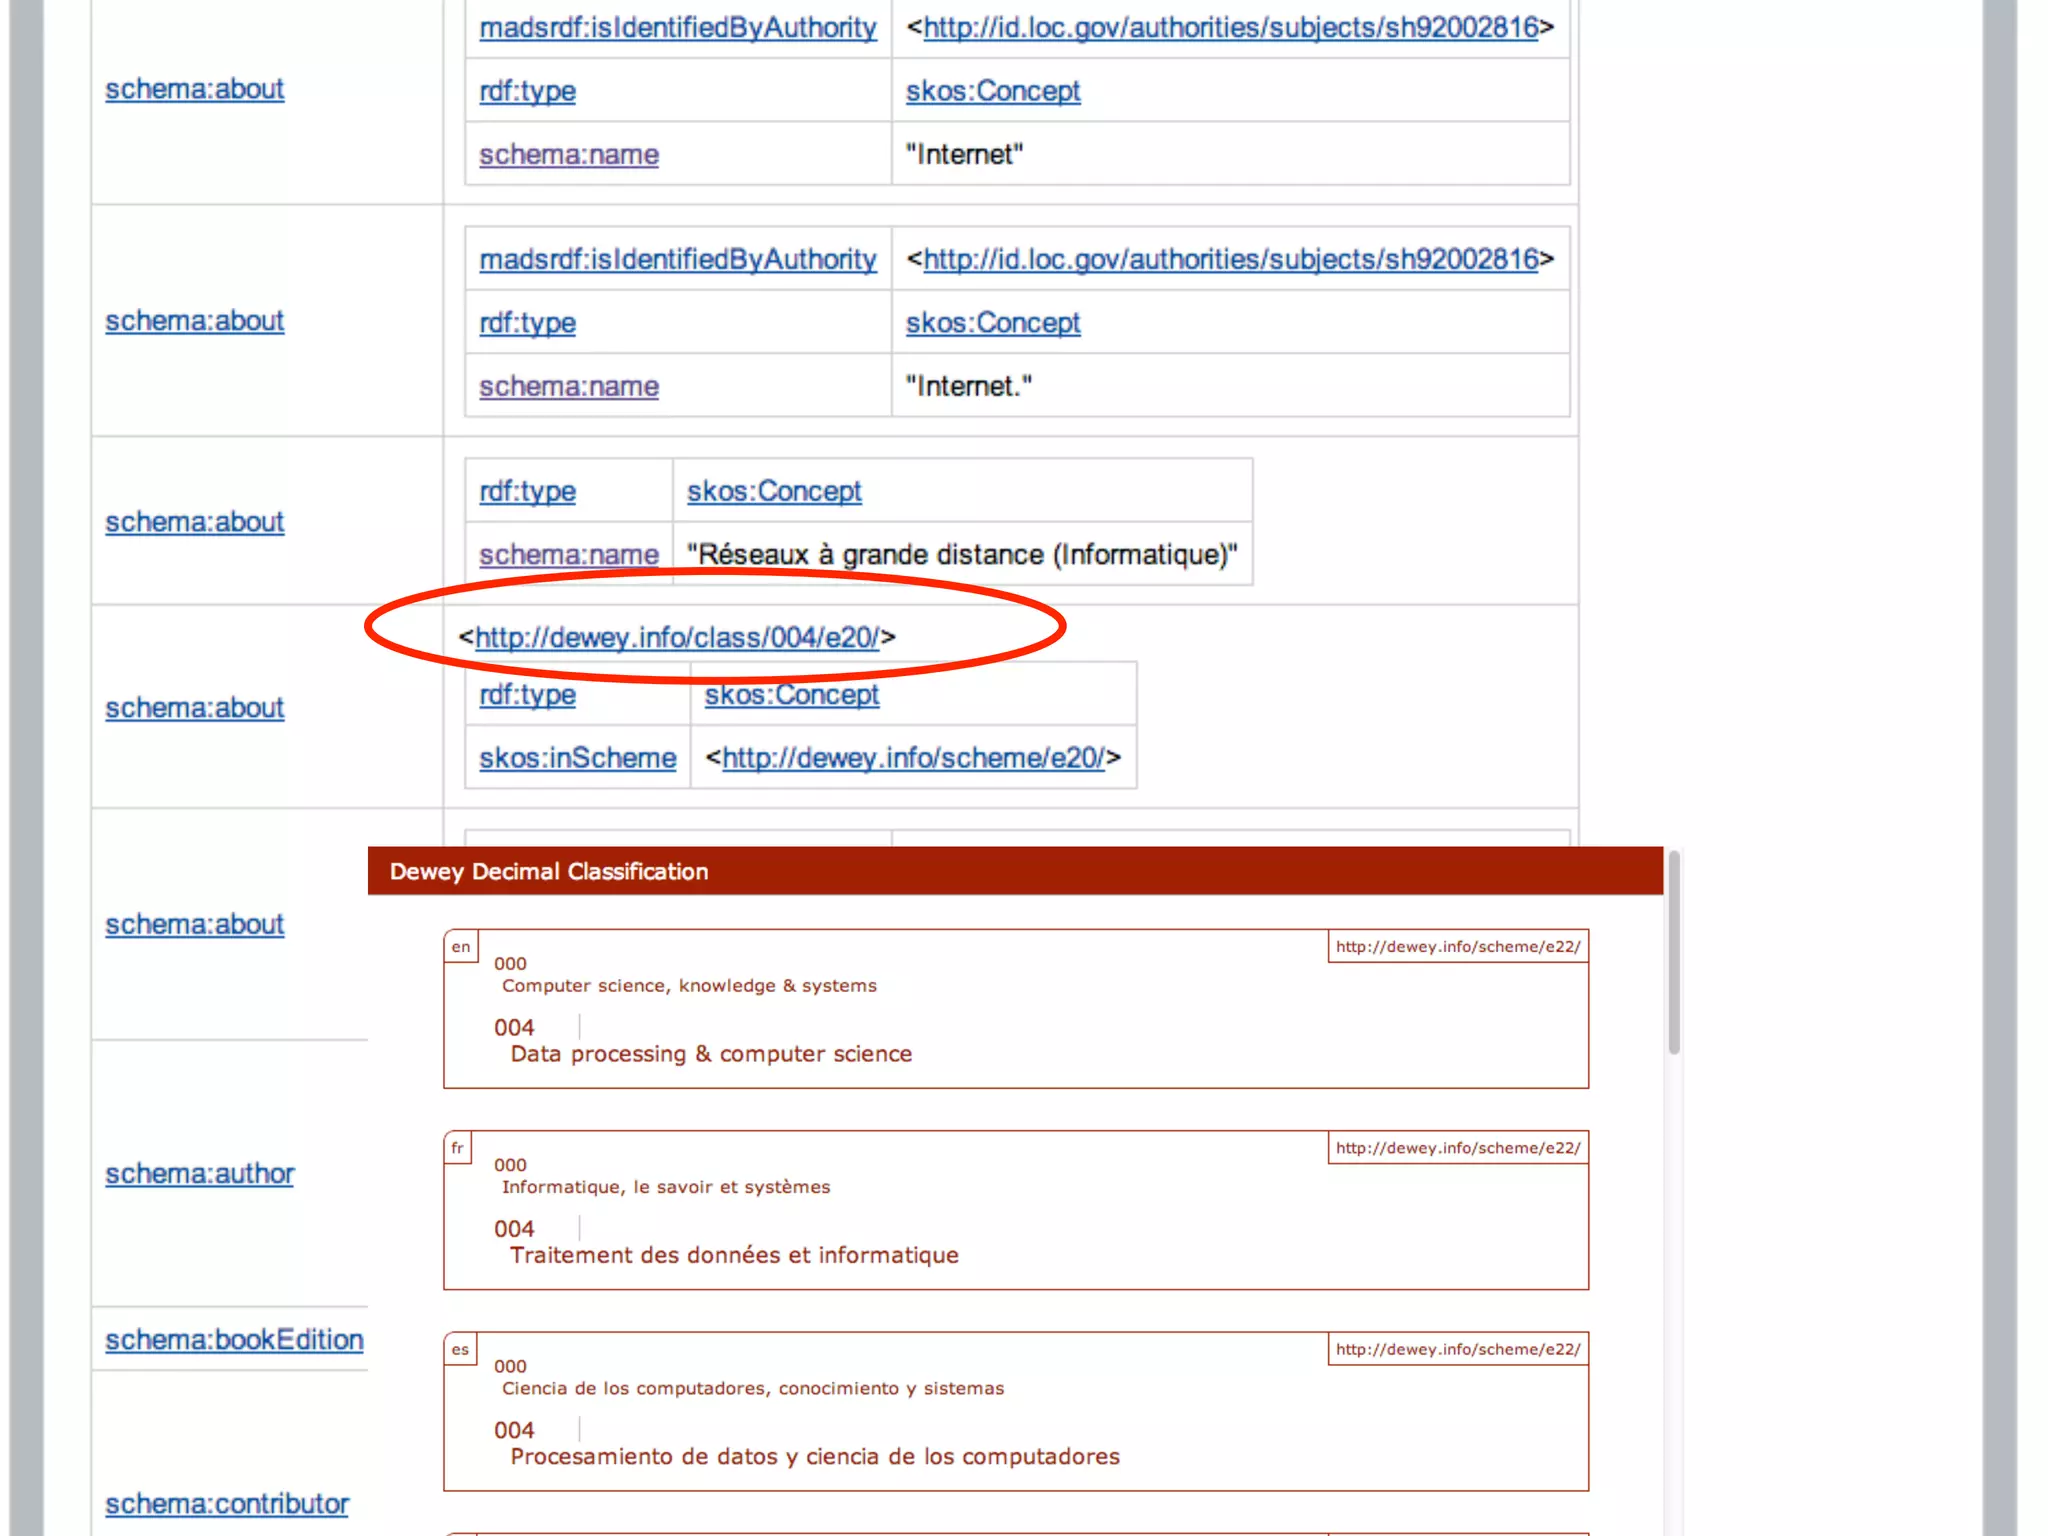Click English scheme e22 URL label
The height and width of the screenshot is (1536, 2048).
tap(1457, 946)
